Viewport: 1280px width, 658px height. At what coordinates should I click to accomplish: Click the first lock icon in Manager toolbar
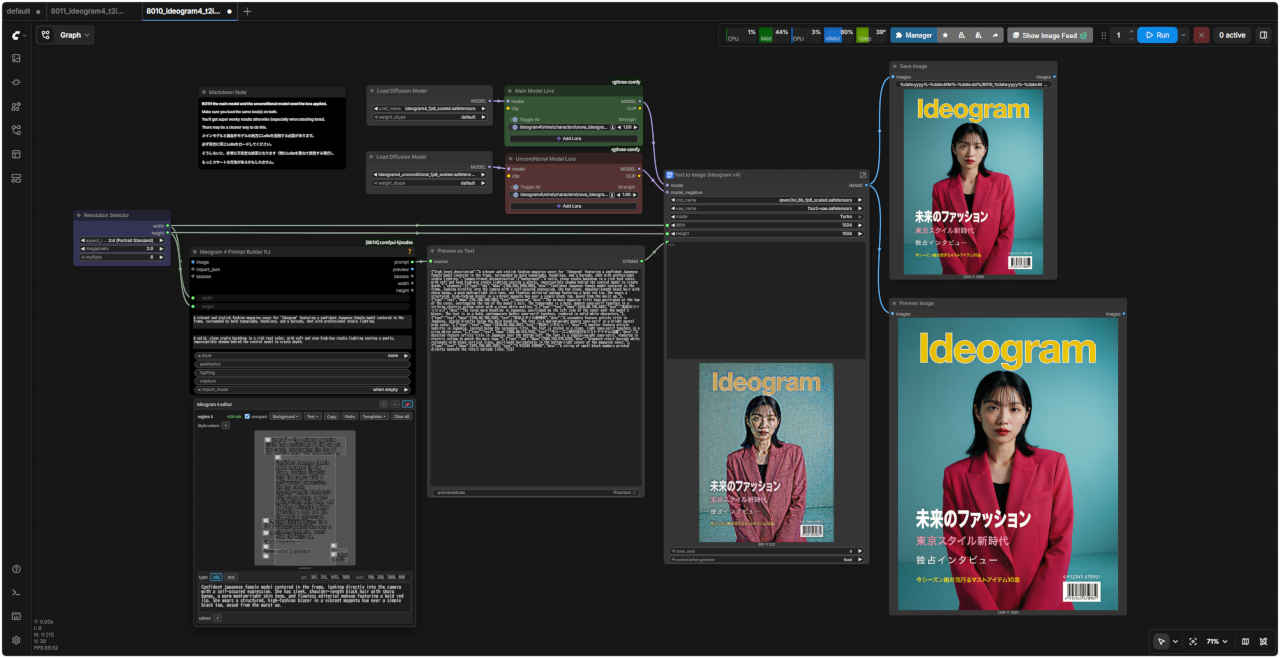pos(962,35)
